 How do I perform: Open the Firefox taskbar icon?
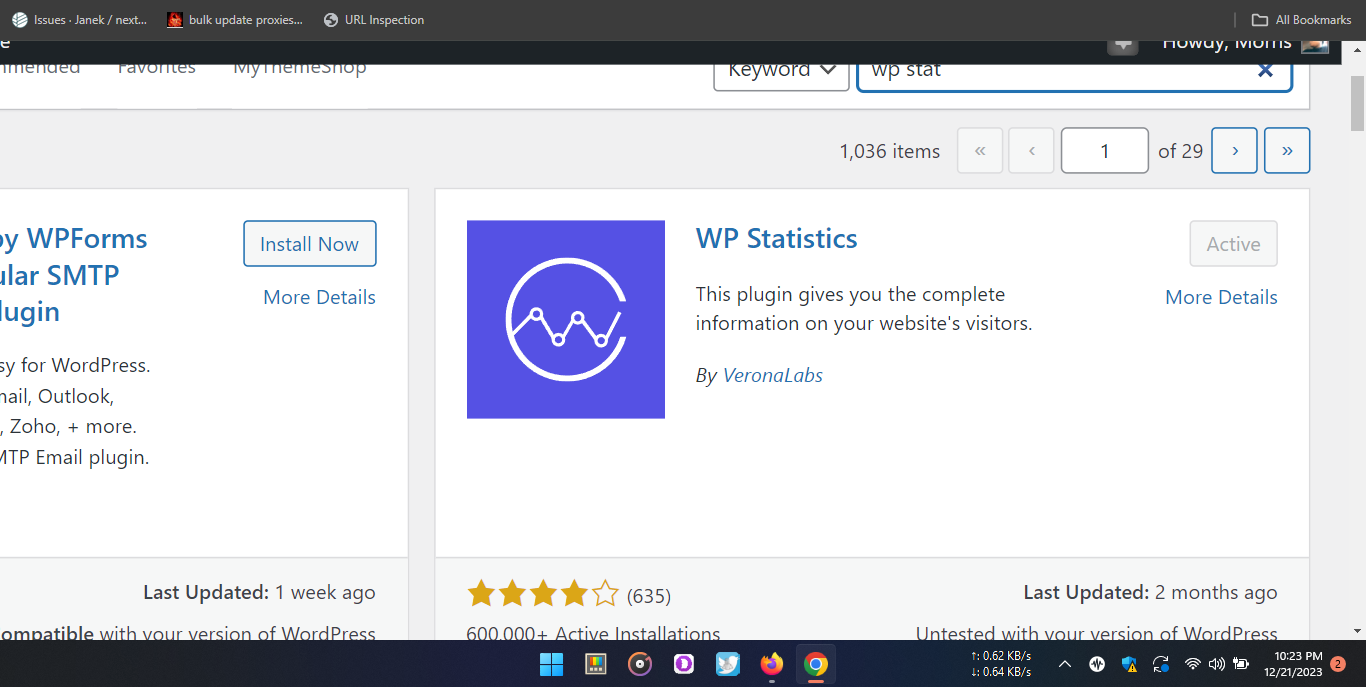click(772, 664)
